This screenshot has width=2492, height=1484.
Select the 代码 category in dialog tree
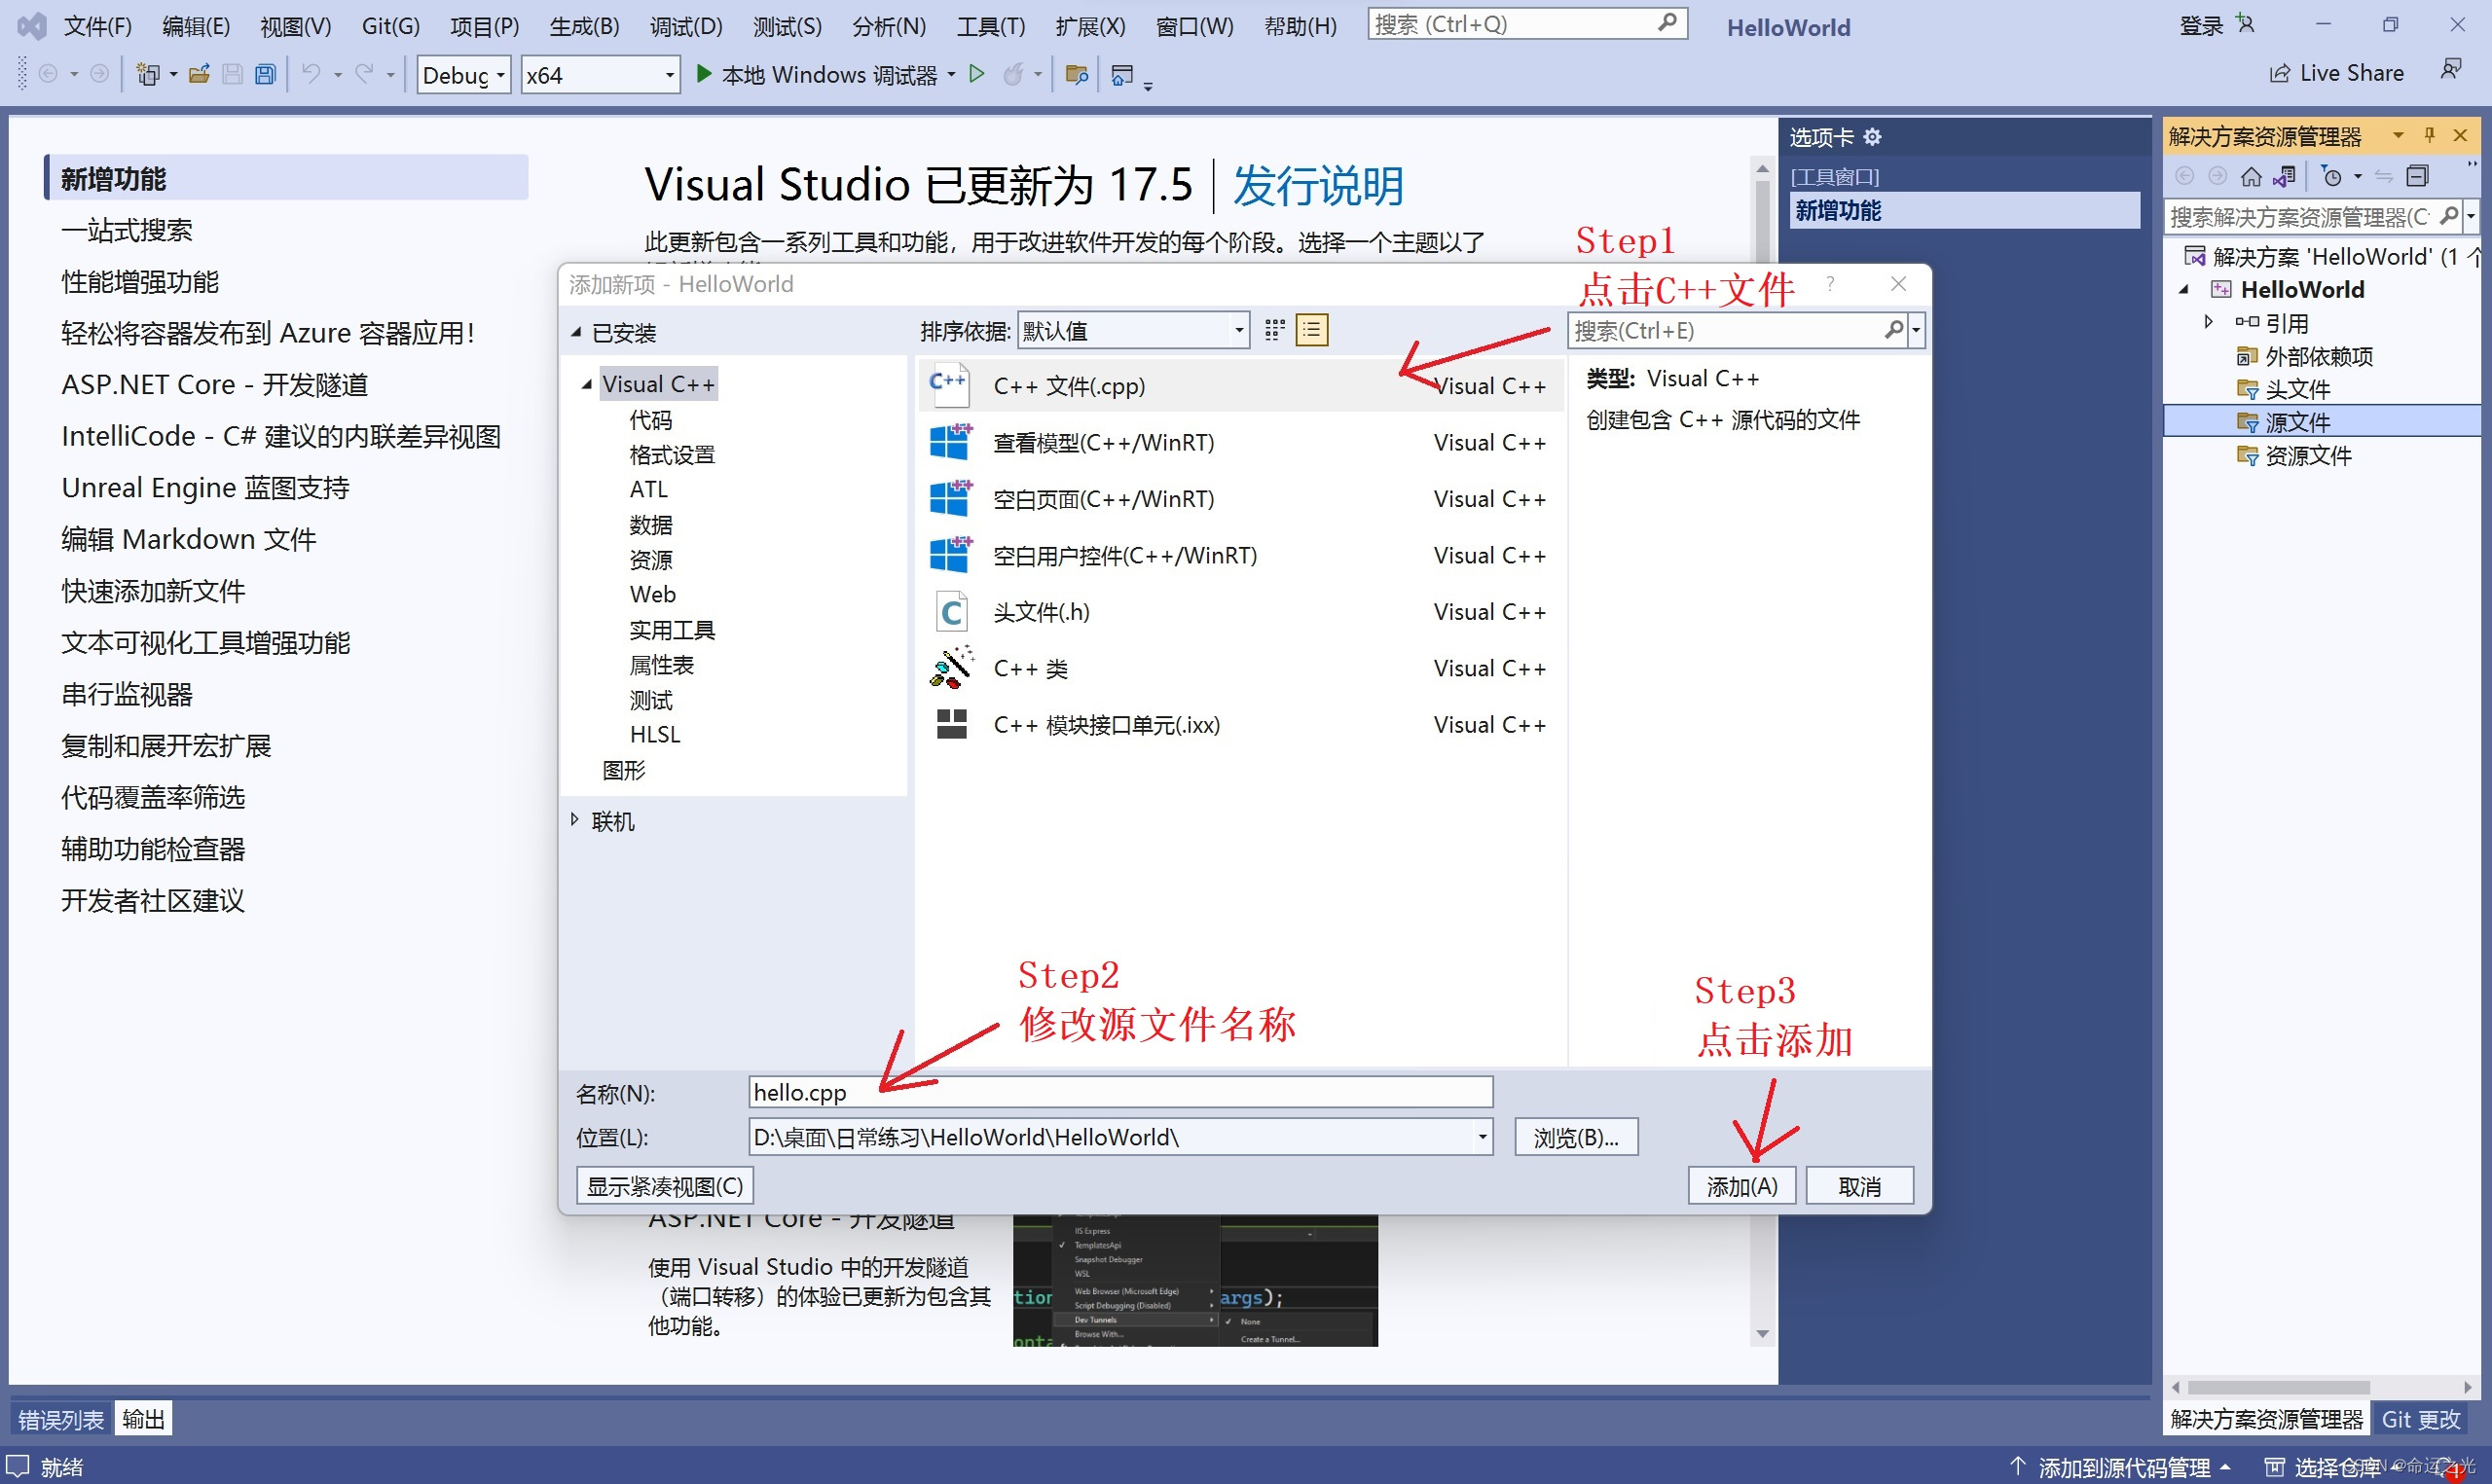(650, 420)
